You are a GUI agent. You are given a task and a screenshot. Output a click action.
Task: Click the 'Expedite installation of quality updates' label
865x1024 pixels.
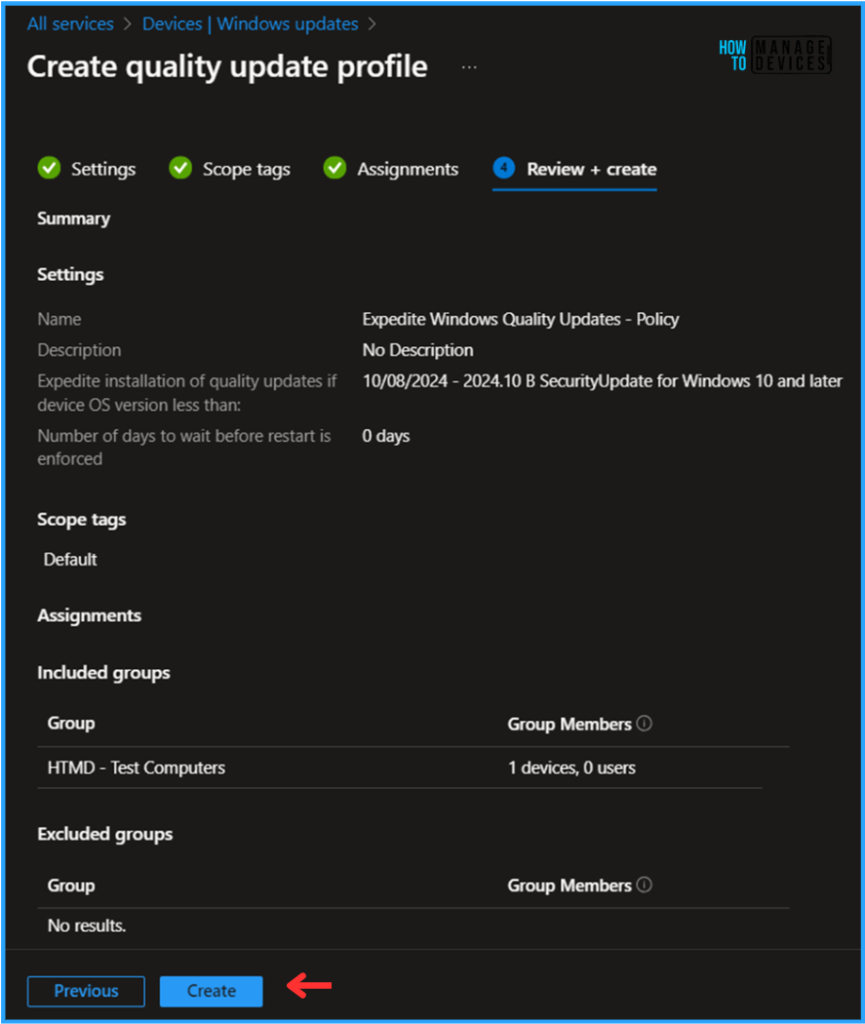coord(187,392)
